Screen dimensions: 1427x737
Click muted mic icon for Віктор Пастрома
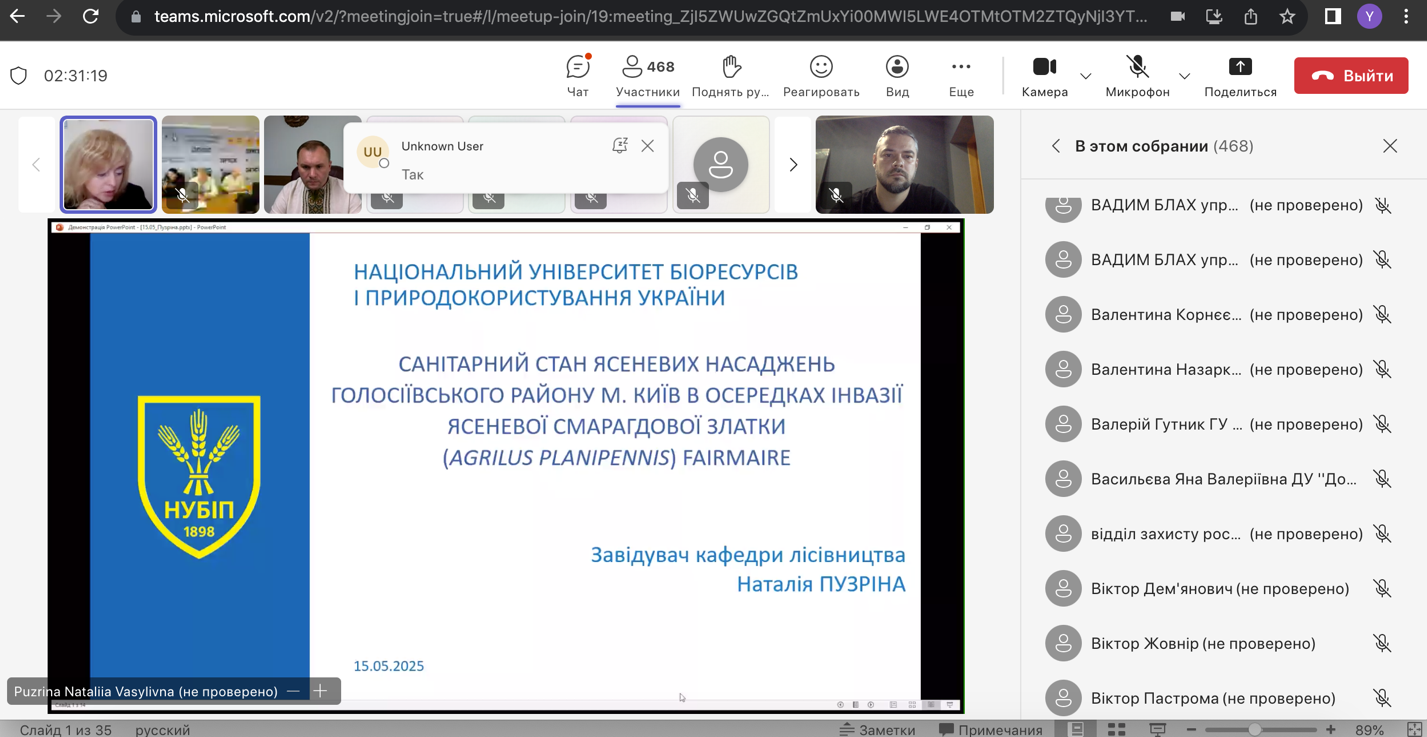pyautogui.click(x=1382, y=698)
